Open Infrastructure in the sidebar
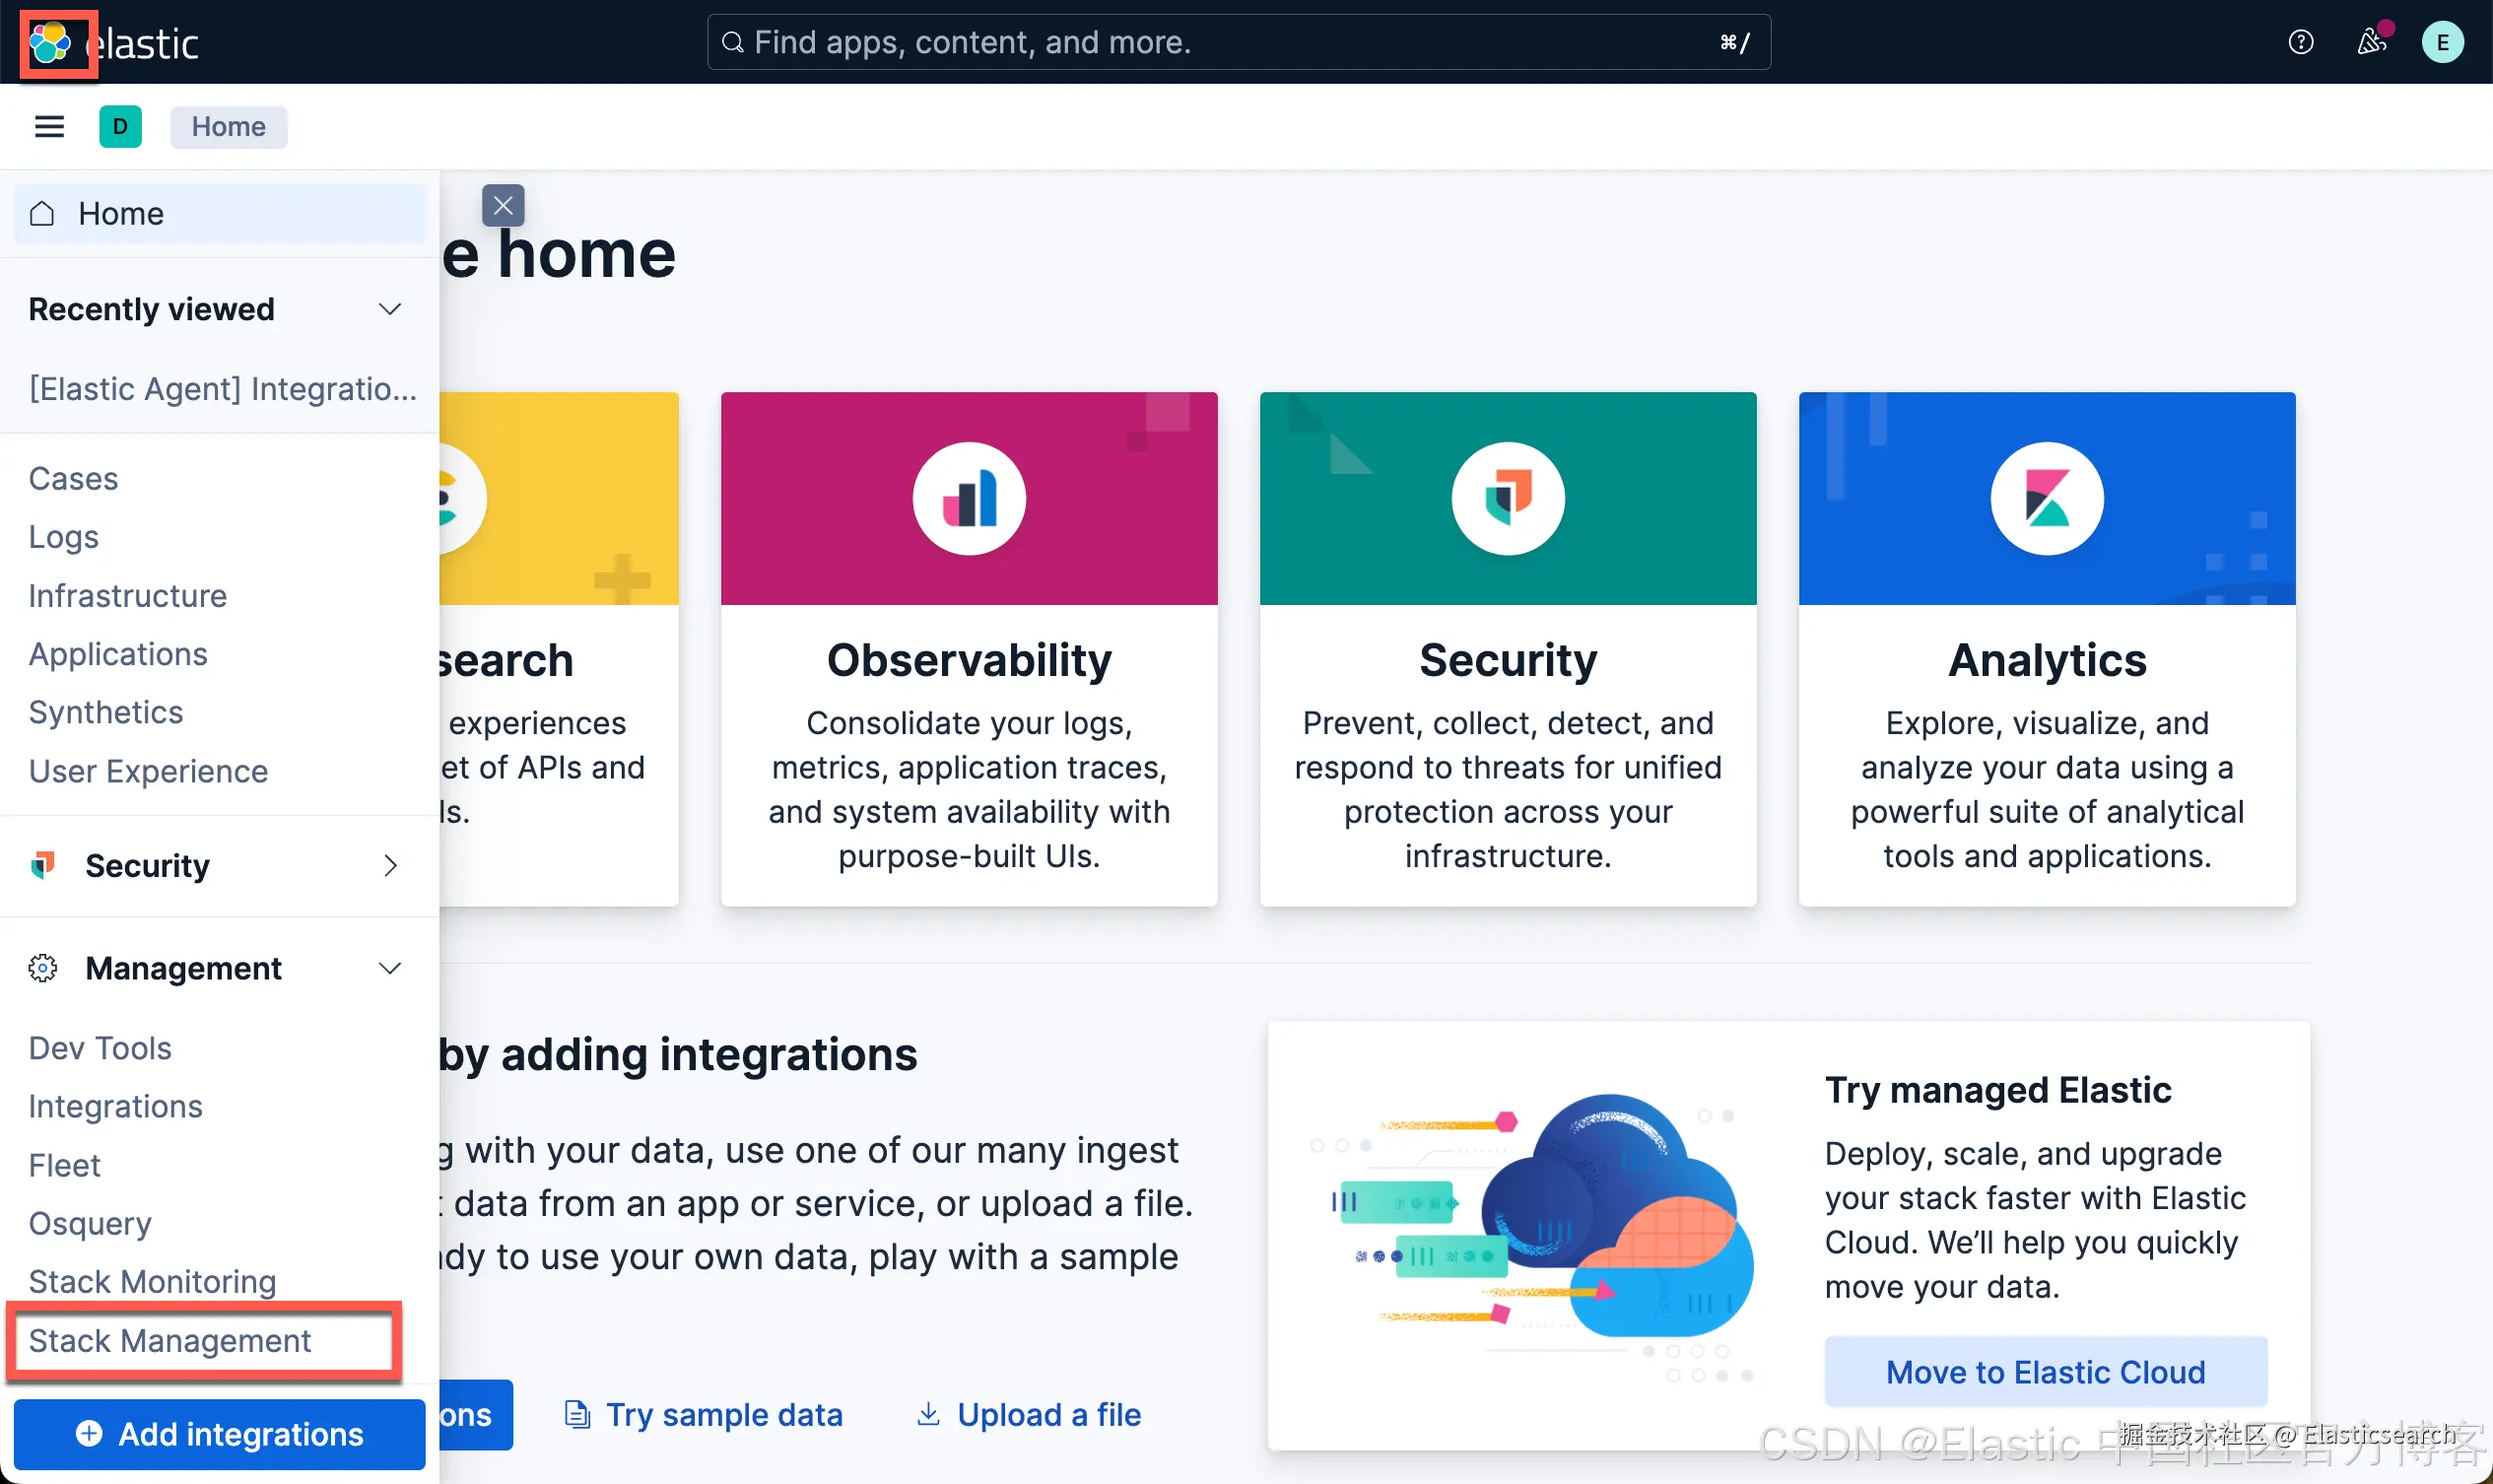 pyautogui.click(x=127, y=595)
